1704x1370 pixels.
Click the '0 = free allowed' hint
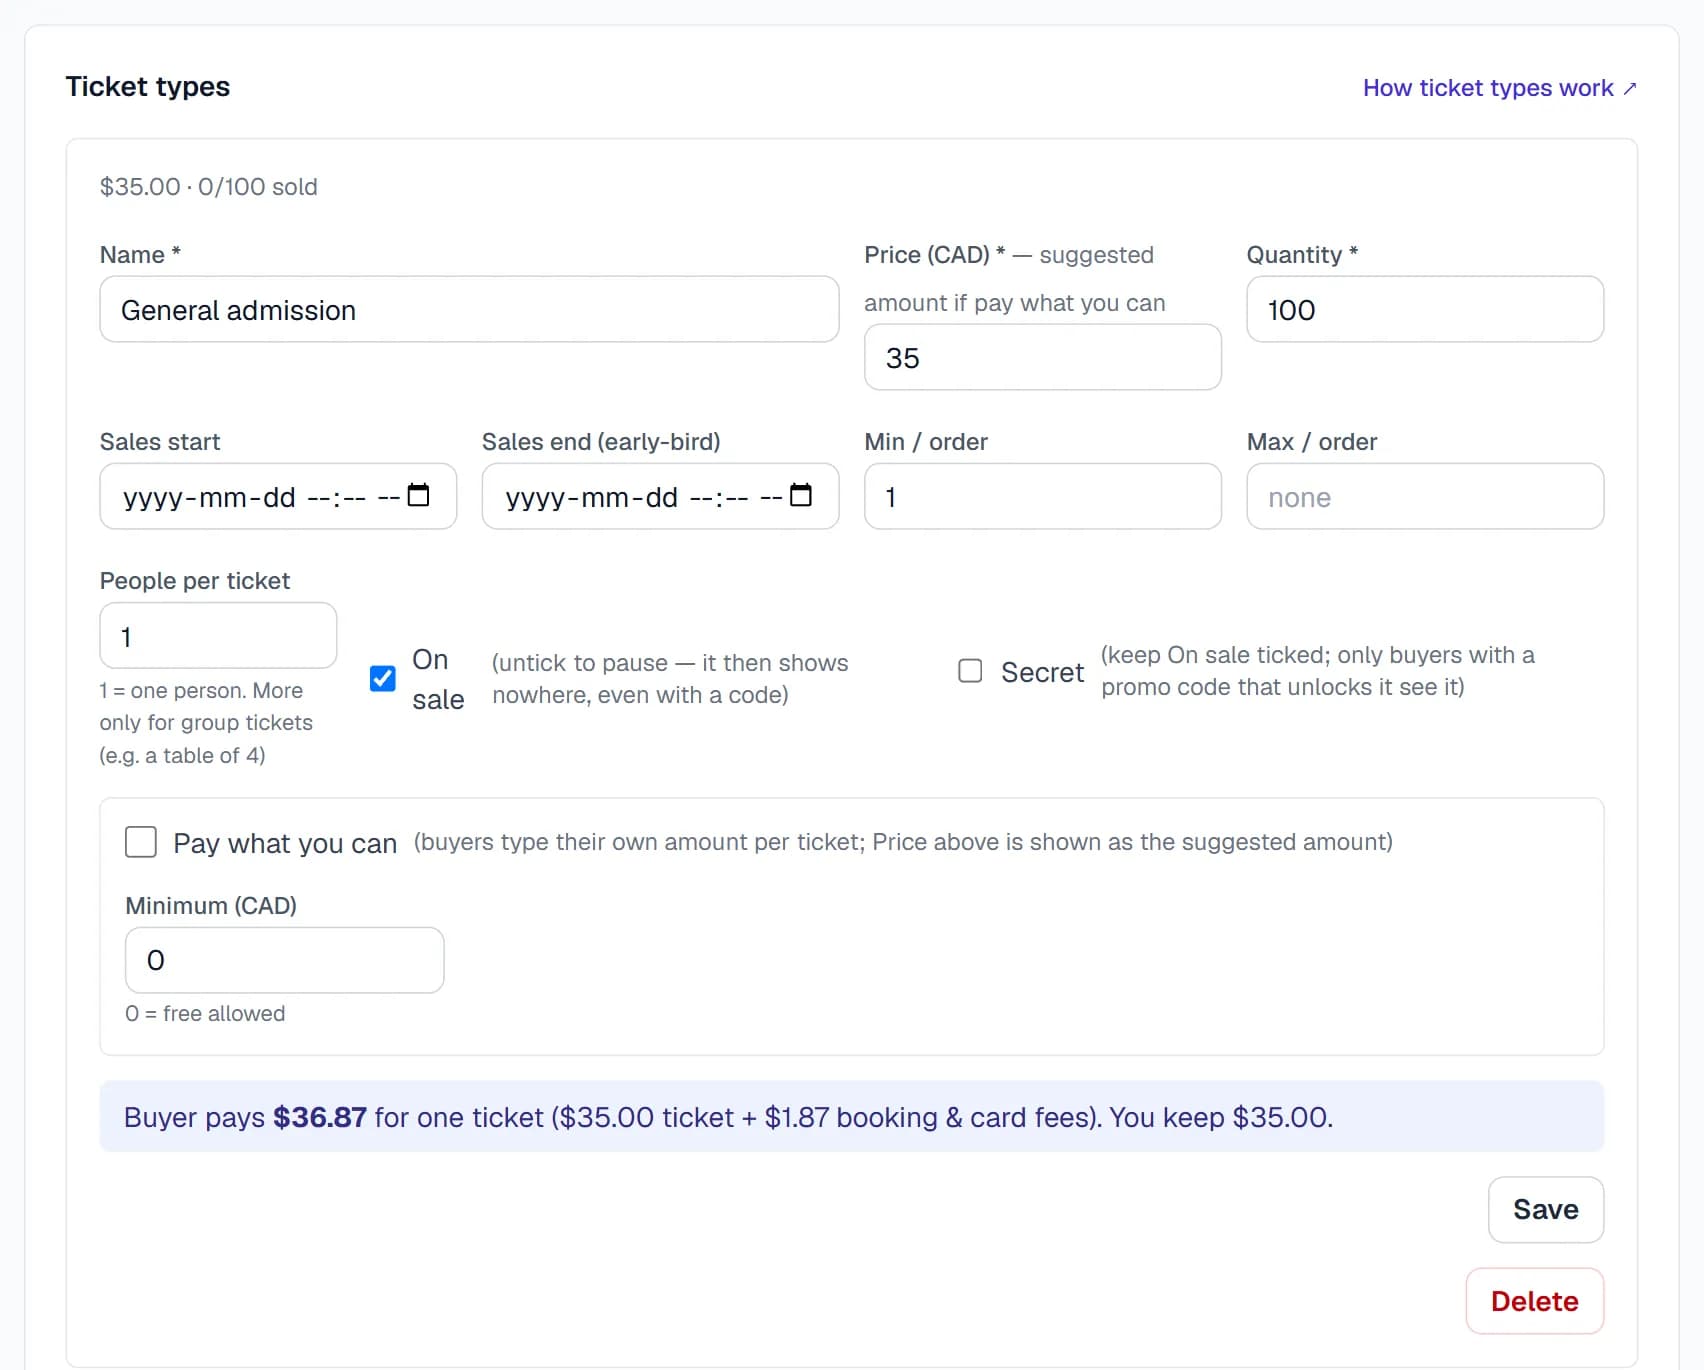click(x=205, y=1014)
